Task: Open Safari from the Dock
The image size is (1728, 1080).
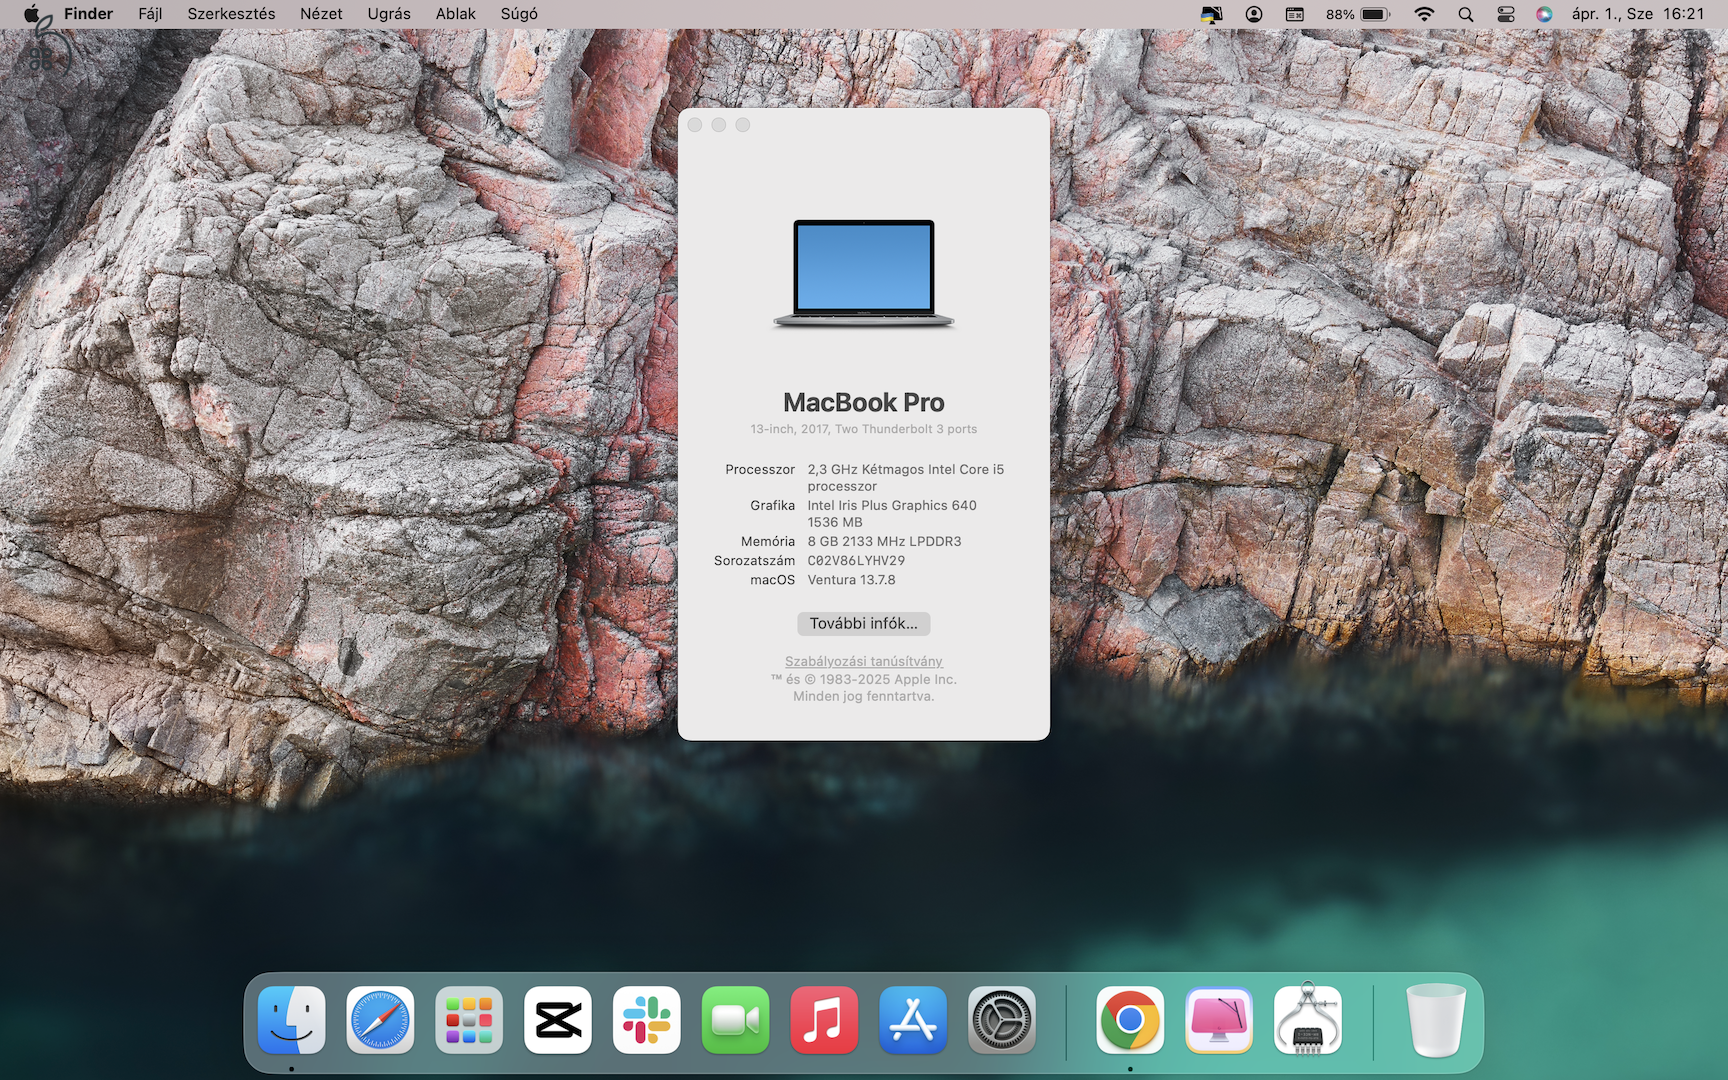Action: tap(380, 1020)
